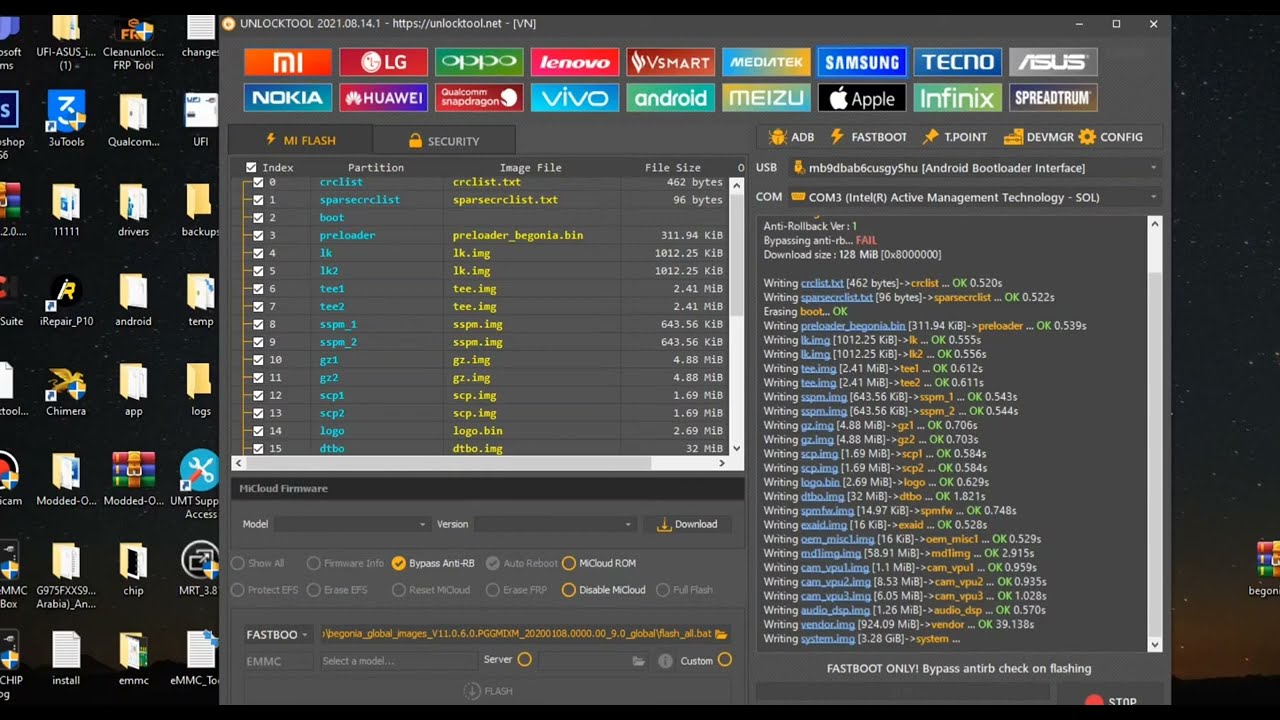
Task: Open the drivers desktop folder
Action: [x=133, y=209]
